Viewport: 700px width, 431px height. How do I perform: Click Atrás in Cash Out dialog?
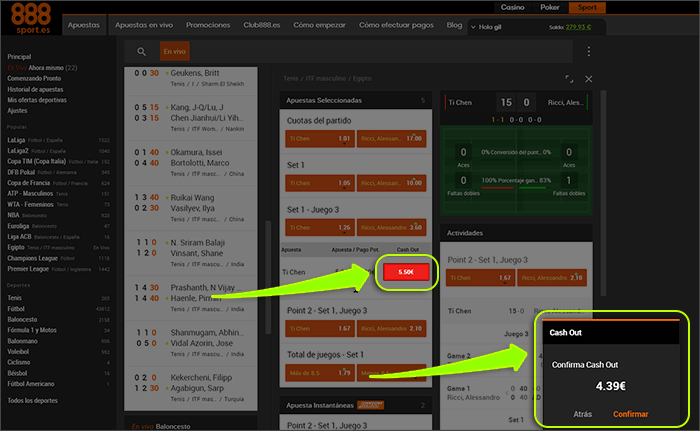(582, 414)
